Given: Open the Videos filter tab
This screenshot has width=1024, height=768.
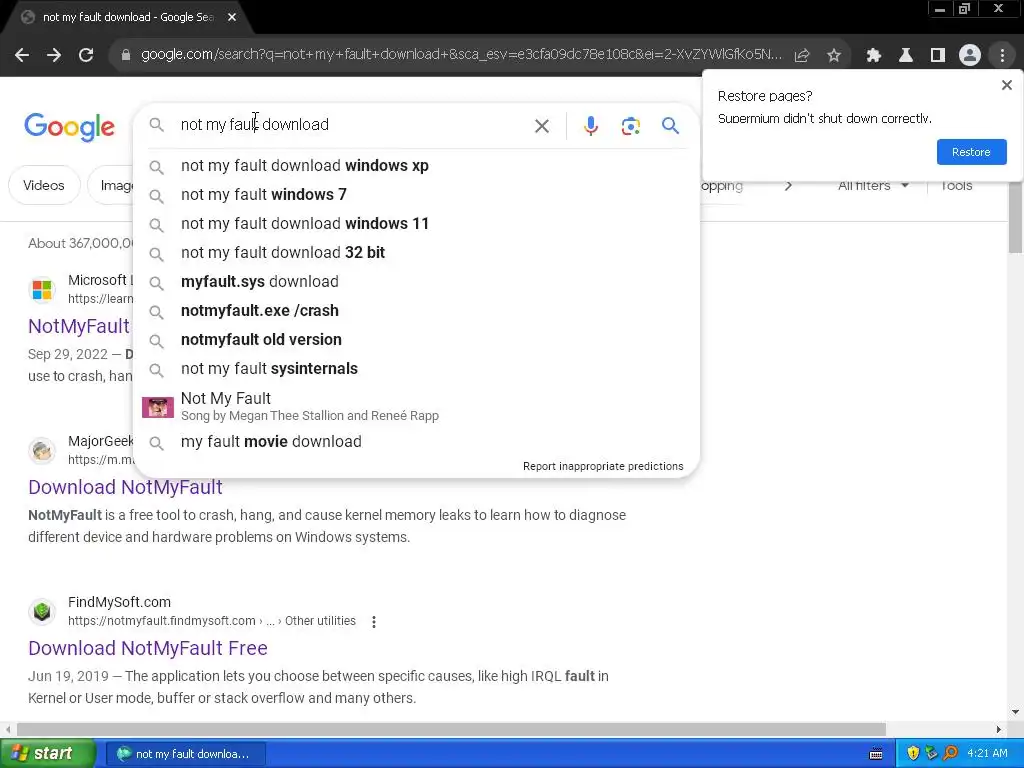Looking at the screenshot, I should (44, 185).
